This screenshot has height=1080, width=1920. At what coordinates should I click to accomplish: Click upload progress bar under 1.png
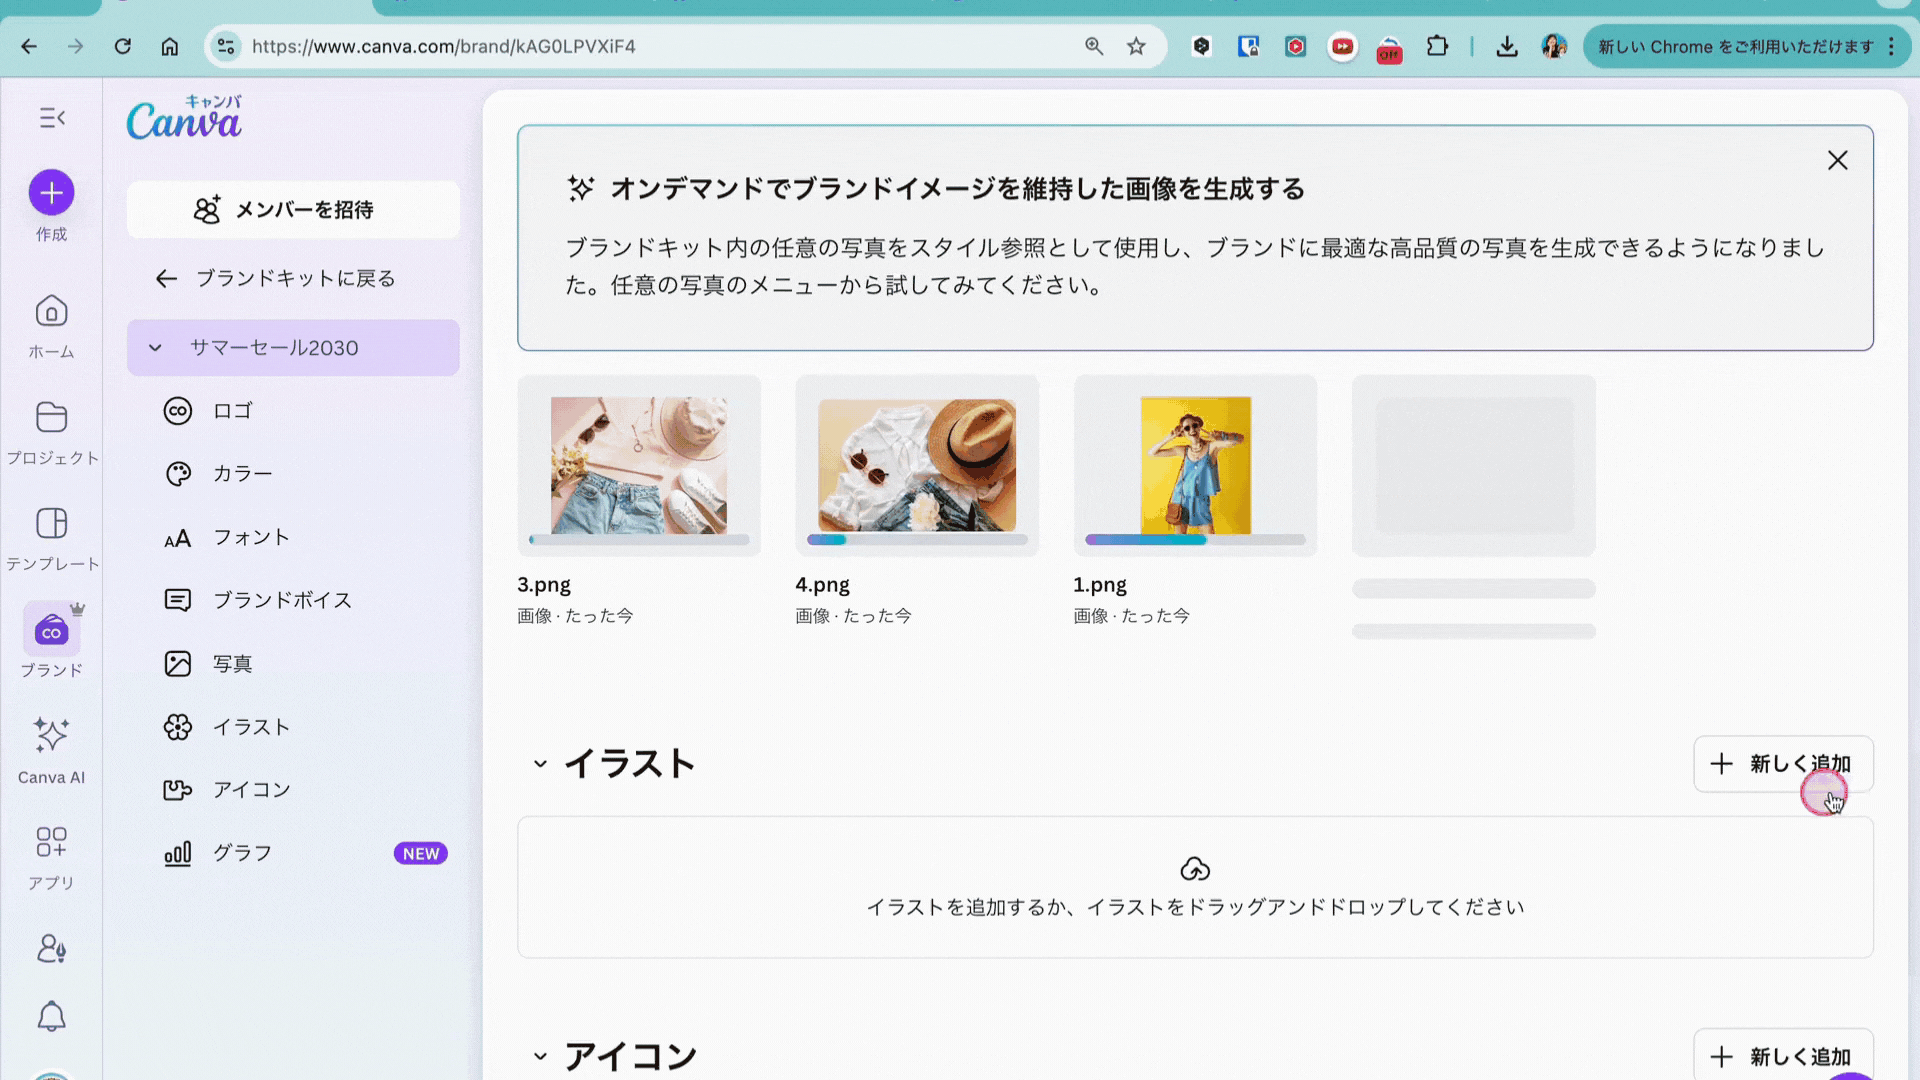tap(1195, 540)
